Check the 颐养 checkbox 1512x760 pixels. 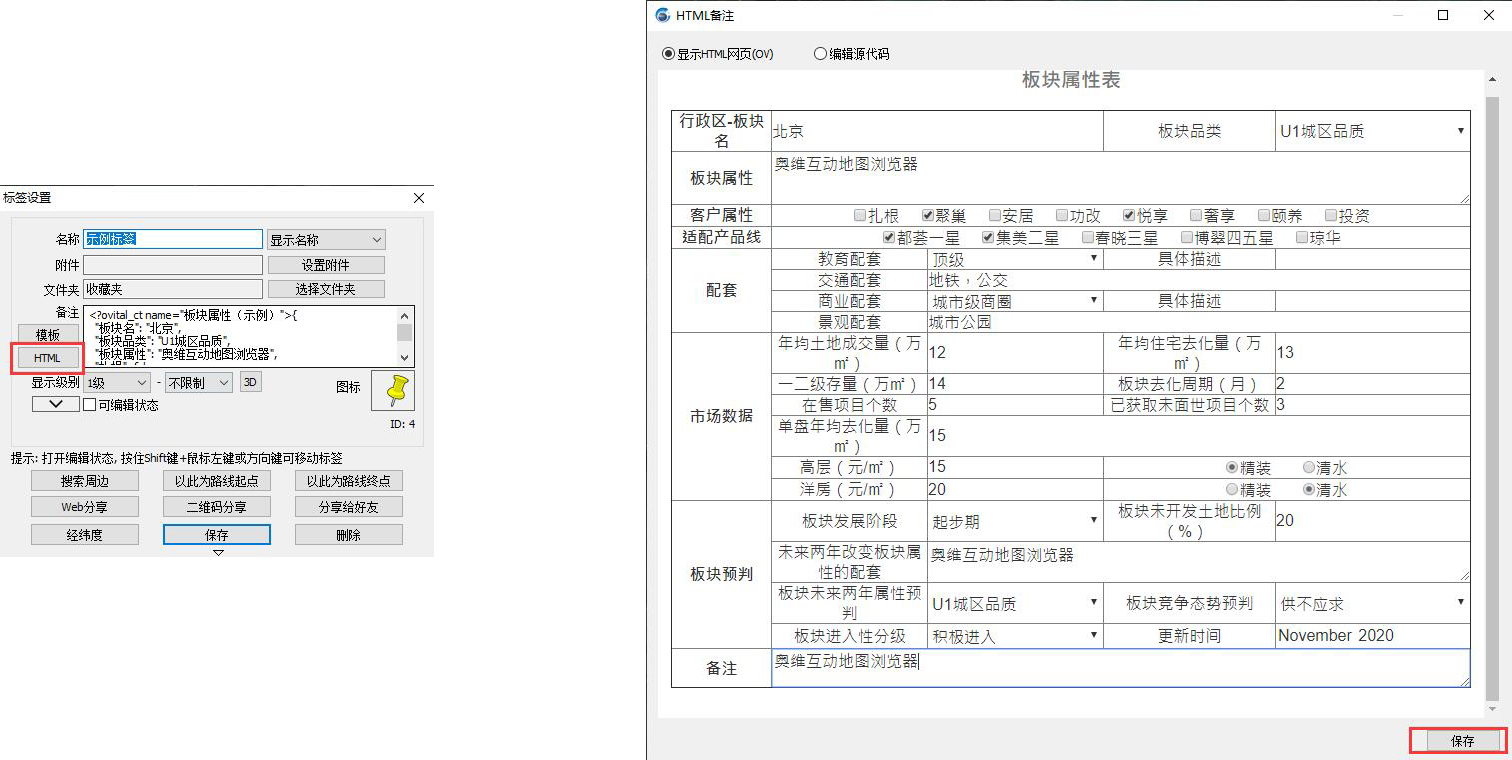[1264, 215]
